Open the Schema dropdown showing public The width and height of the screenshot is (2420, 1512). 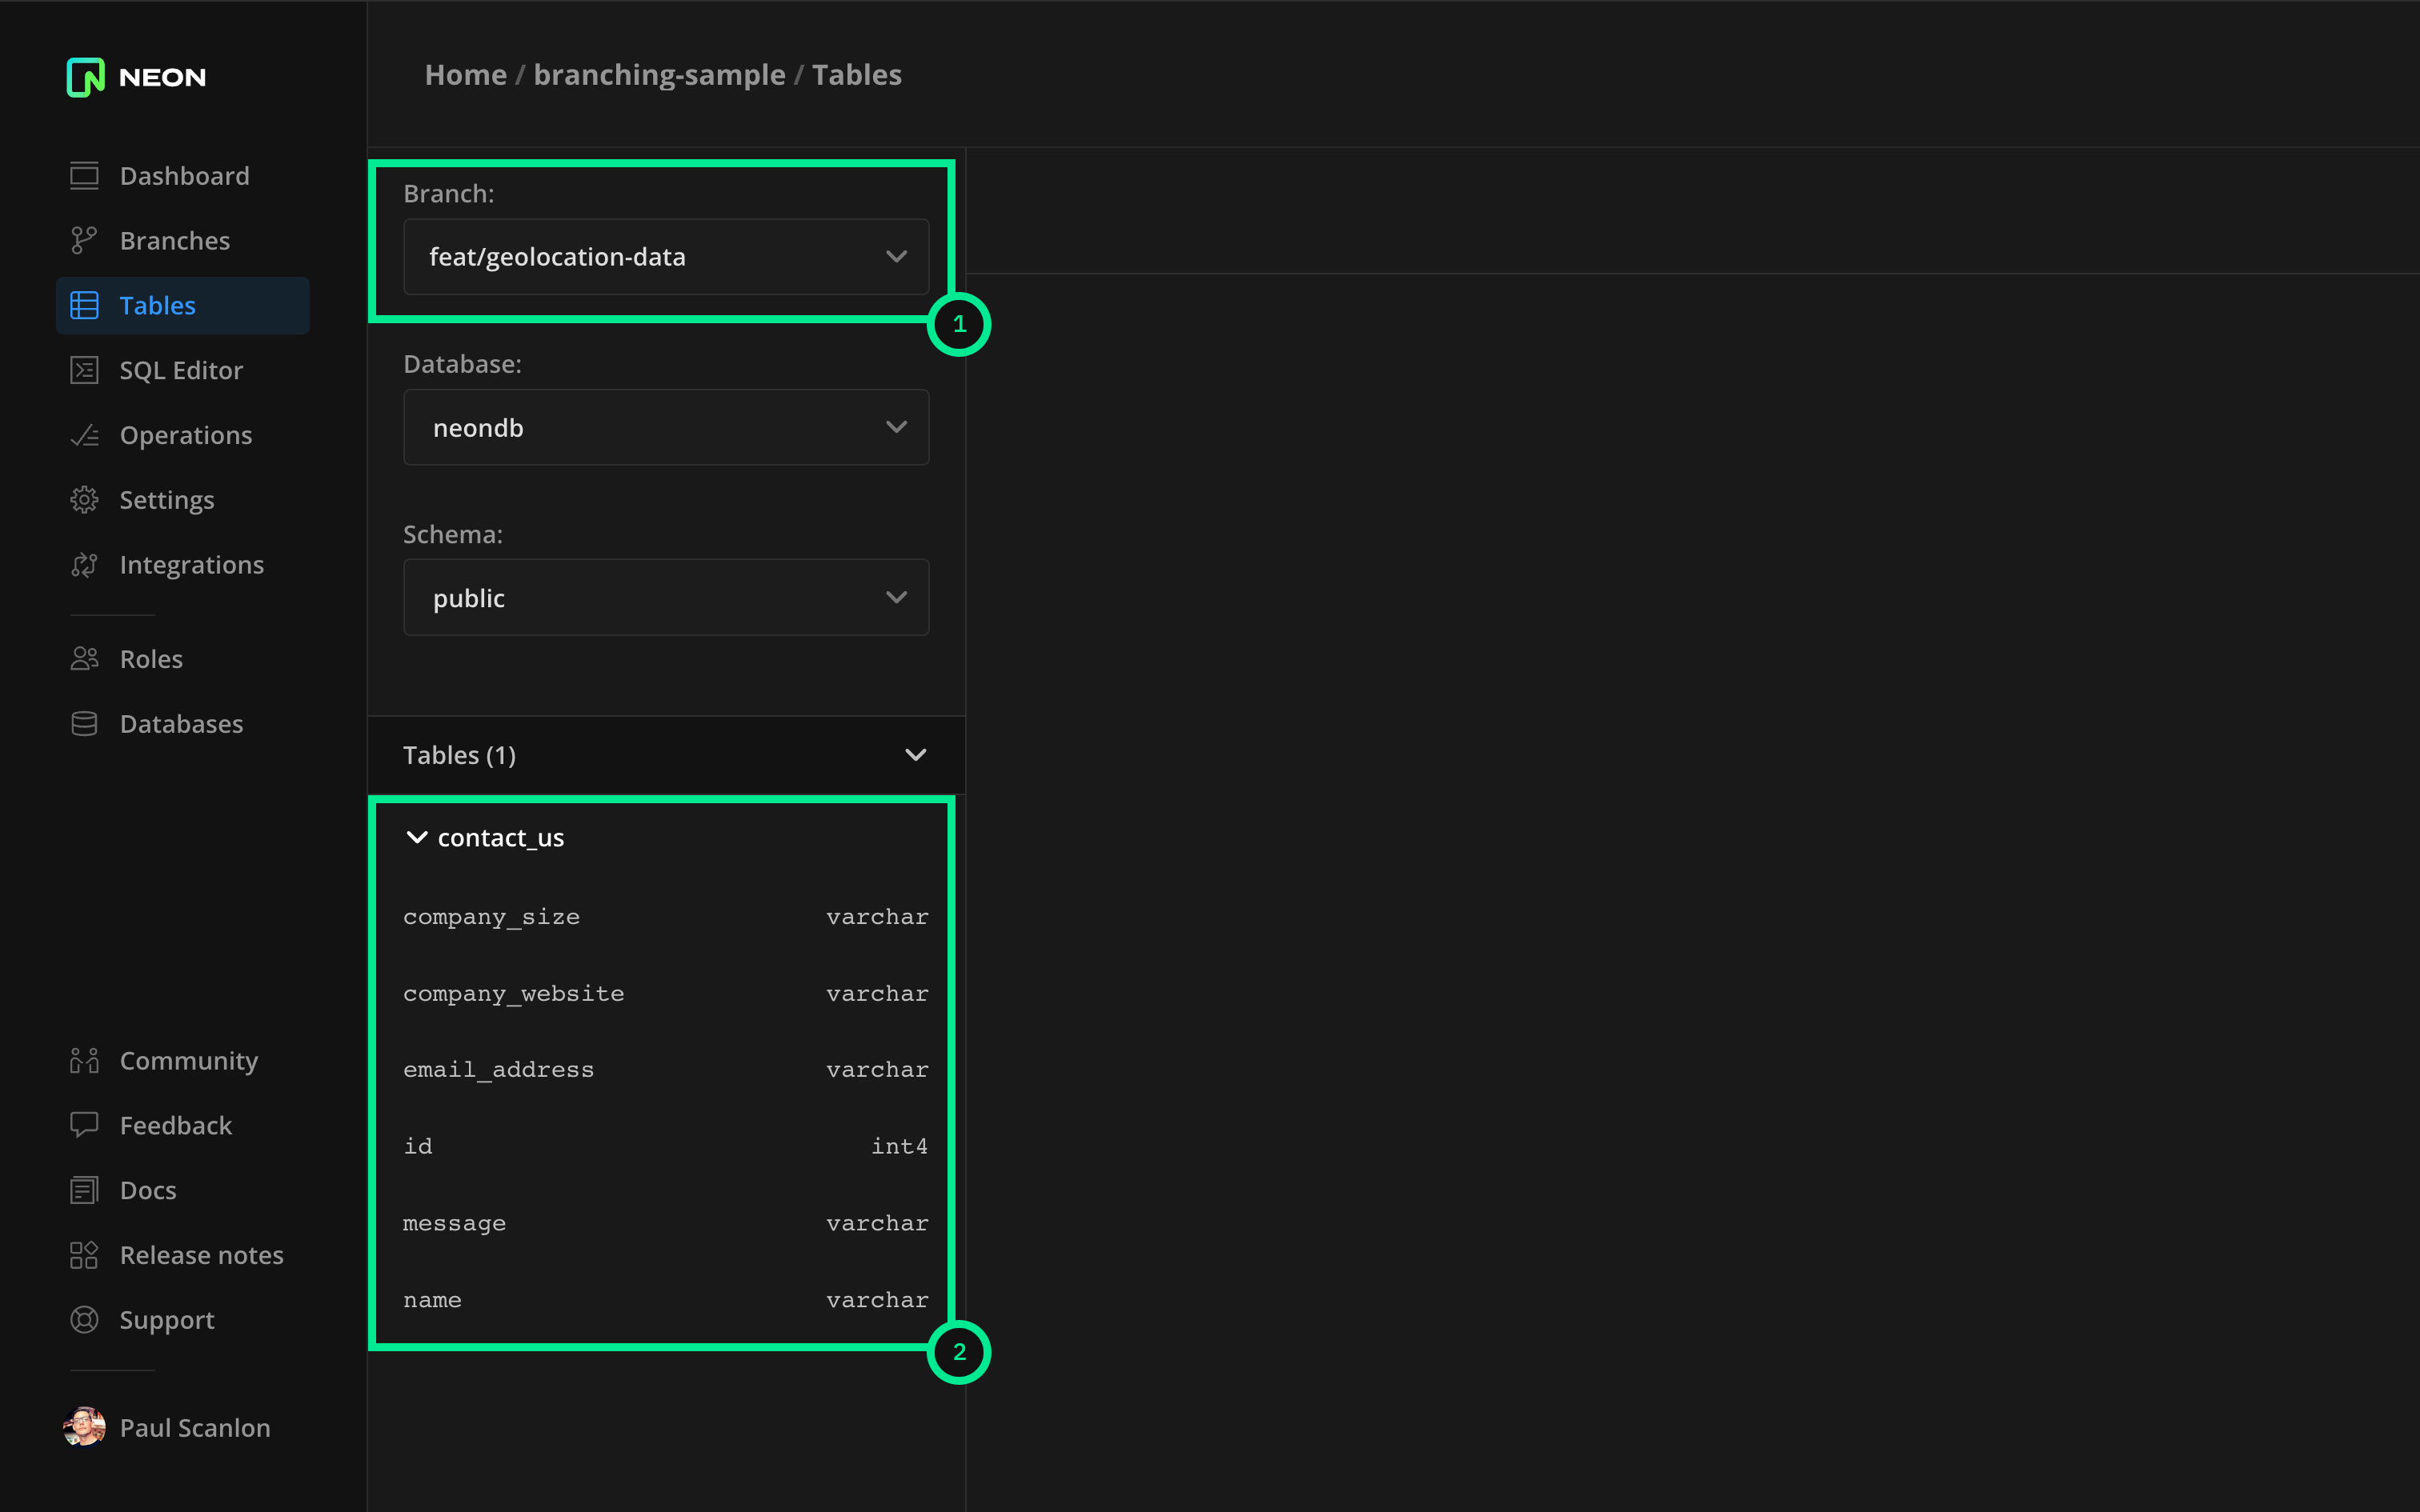[665, 598]
